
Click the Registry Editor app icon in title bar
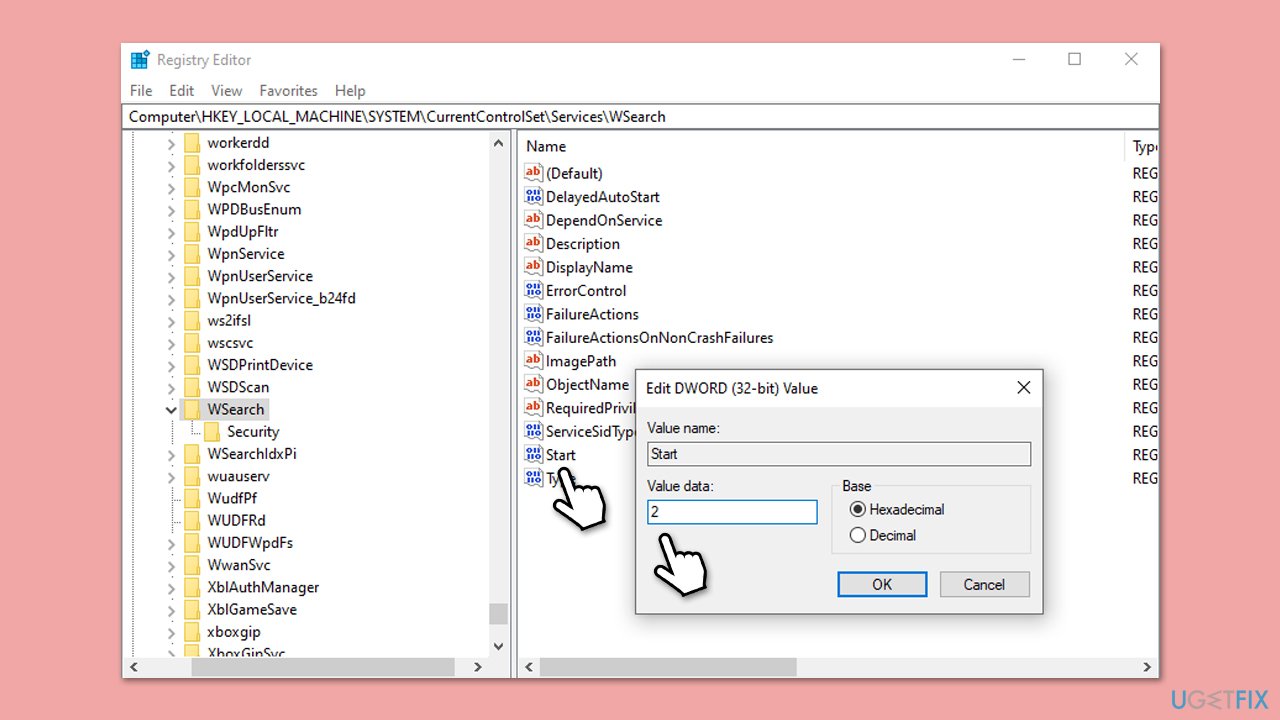(x=140, y=60)
